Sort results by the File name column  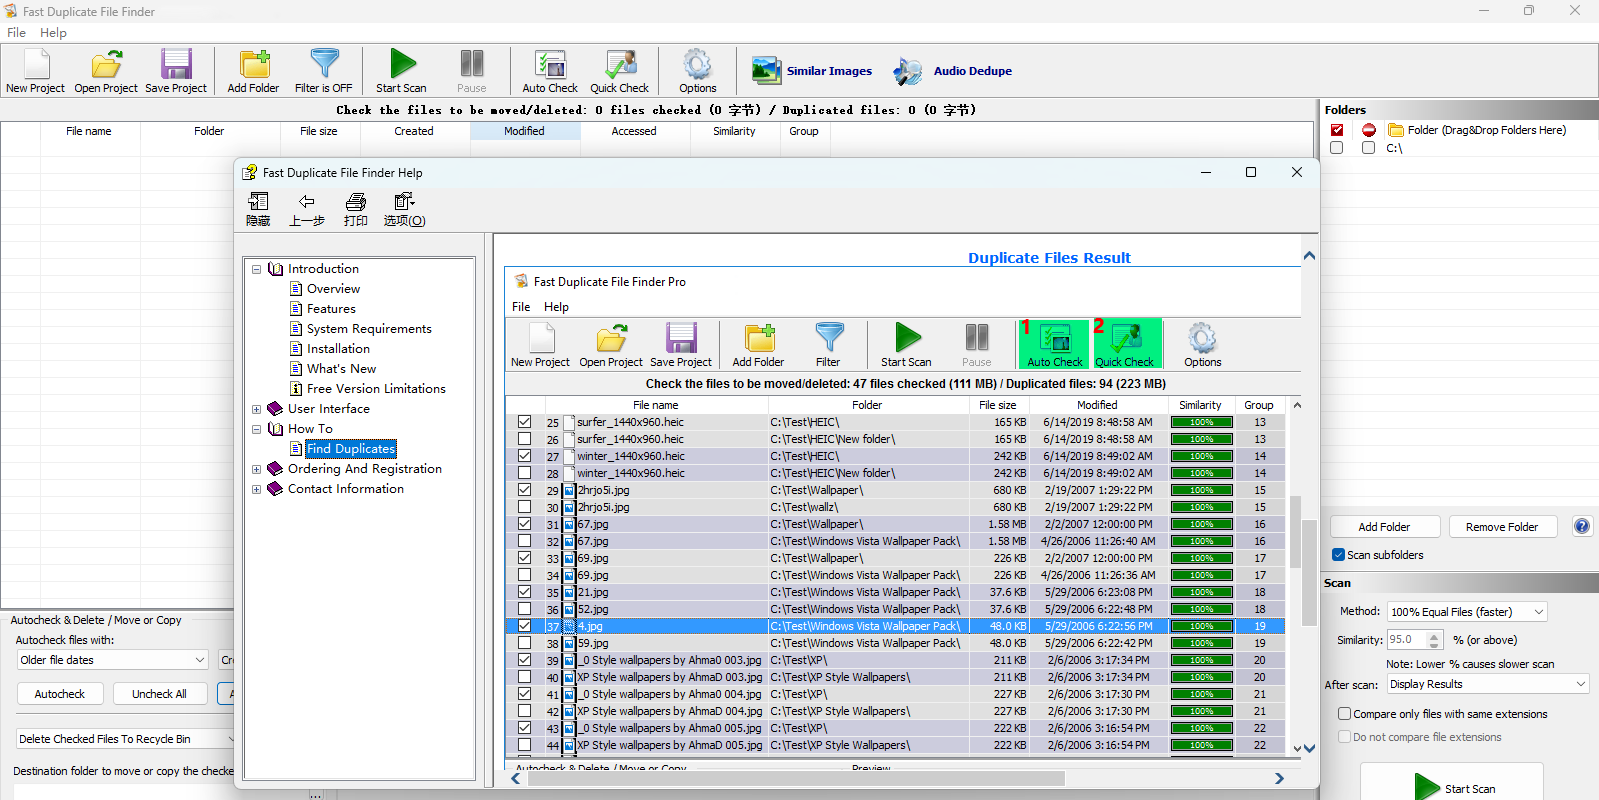pos(89,131)
